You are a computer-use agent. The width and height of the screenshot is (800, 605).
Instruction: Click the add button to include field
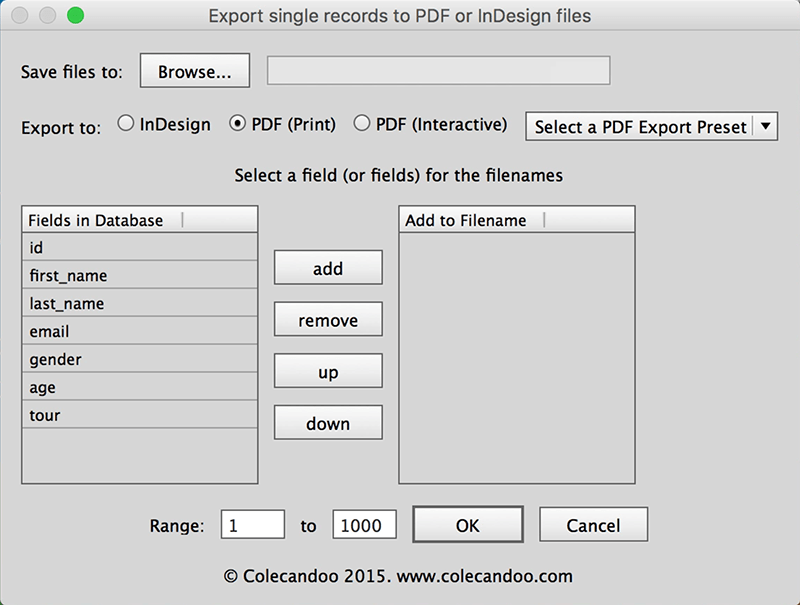327,267
